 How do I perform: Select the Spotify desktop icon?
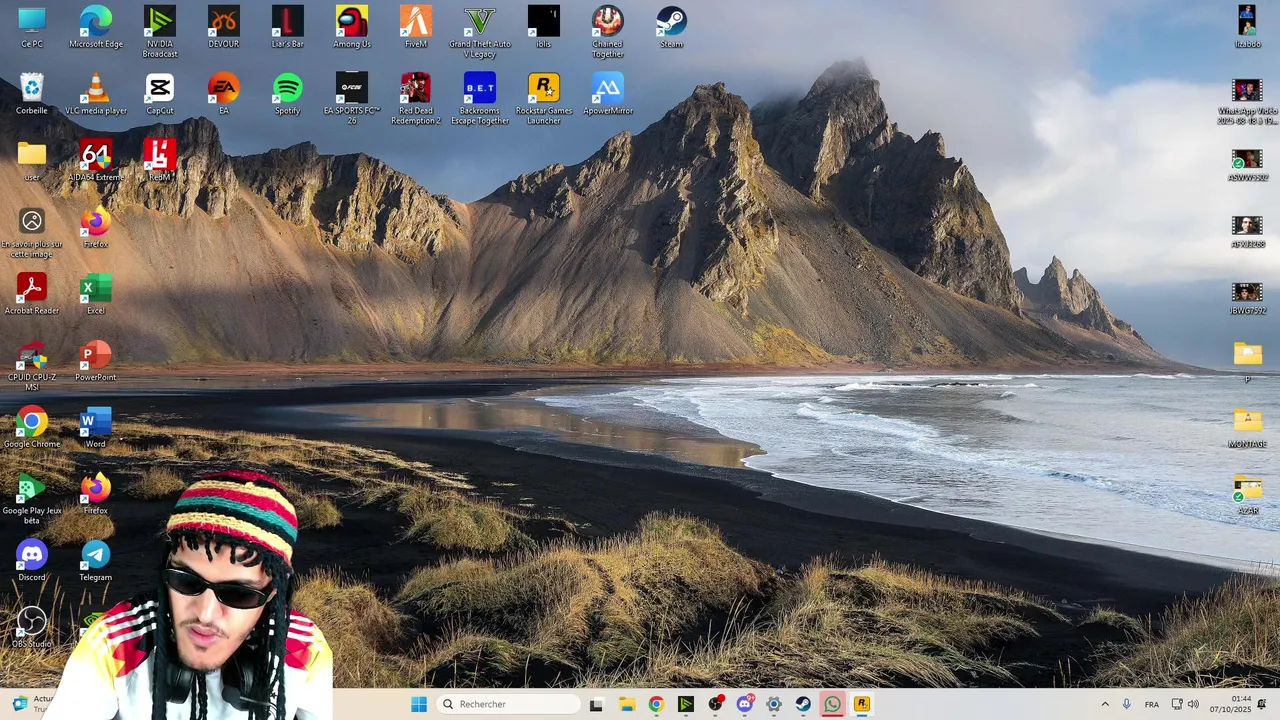pos(288,94)
